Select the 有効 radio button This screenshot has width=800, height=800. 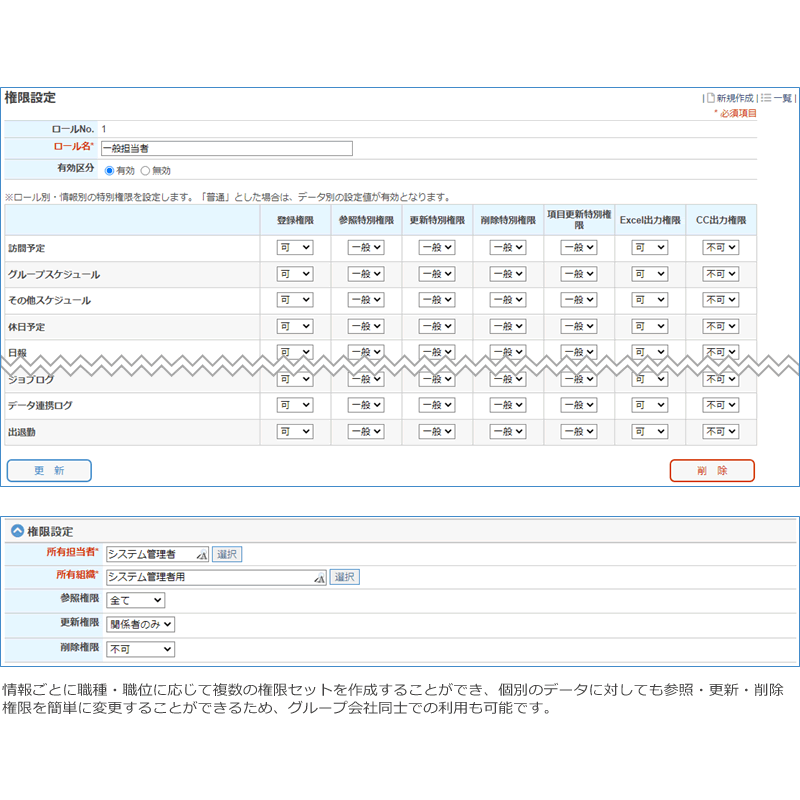pyautogui.click(x=109, y=171)
